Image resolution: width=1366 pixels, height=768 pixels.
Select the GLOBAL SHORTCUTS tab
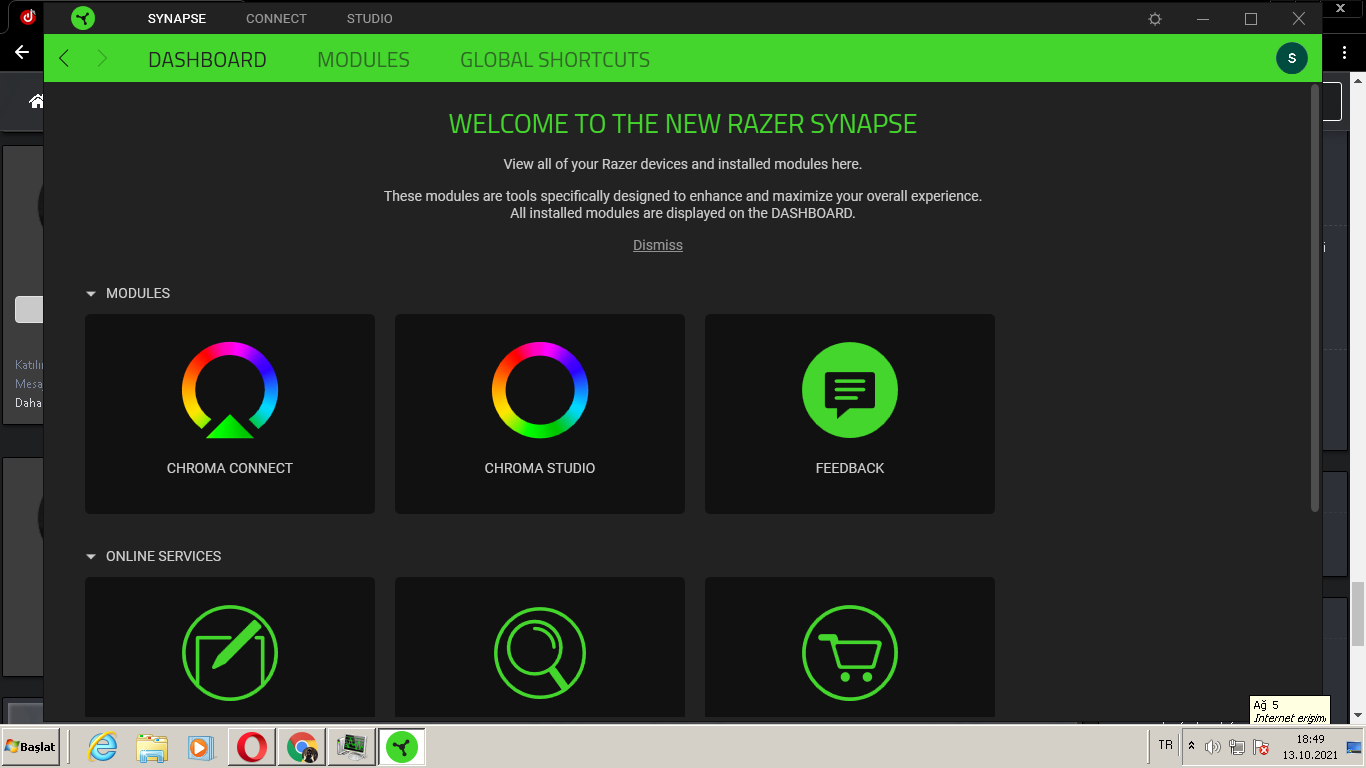pos(555,60)
